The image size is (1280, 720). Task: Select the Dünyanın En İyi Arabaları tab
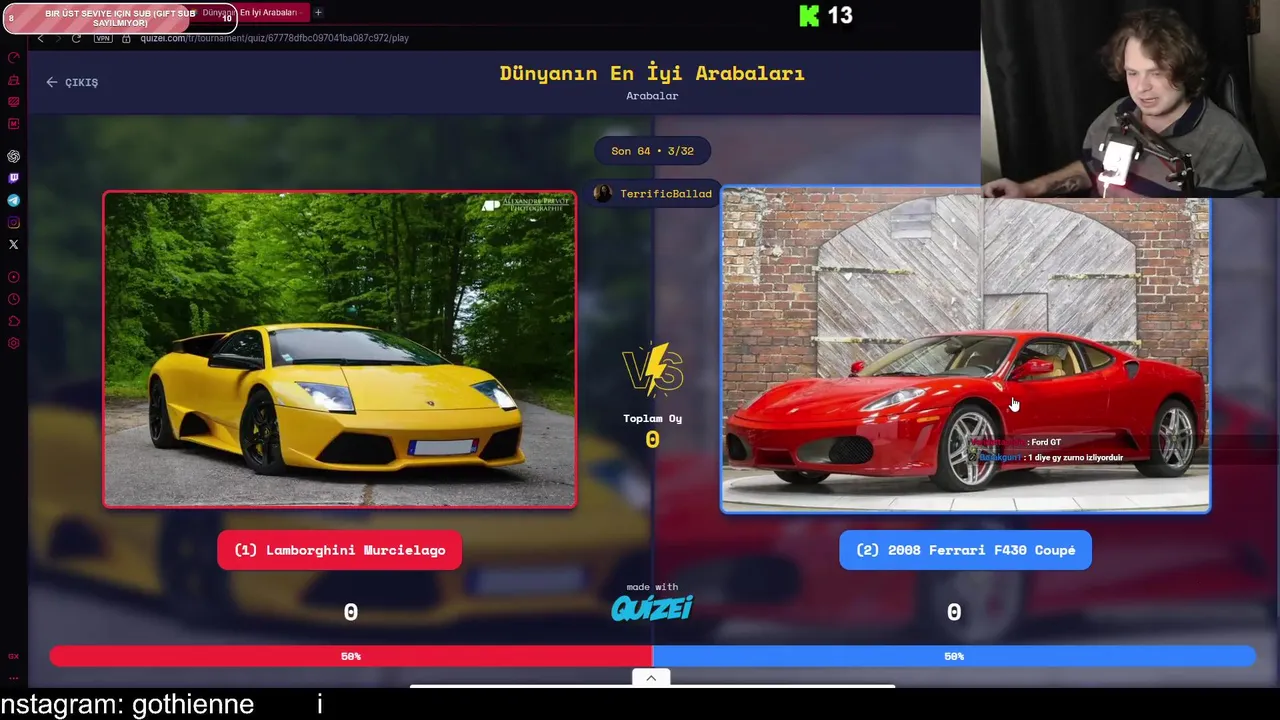(252, 13)
